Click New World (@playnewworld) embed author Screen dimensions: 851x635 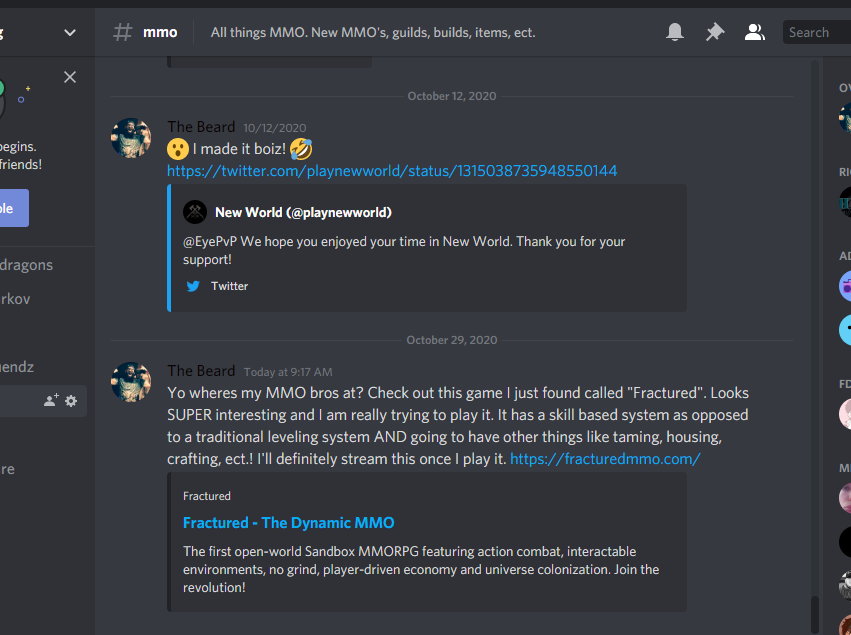(x=303, y=212)
